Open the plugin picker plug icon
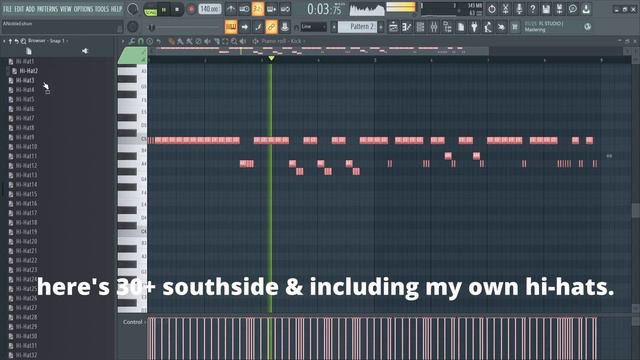 tap(474, 27)
